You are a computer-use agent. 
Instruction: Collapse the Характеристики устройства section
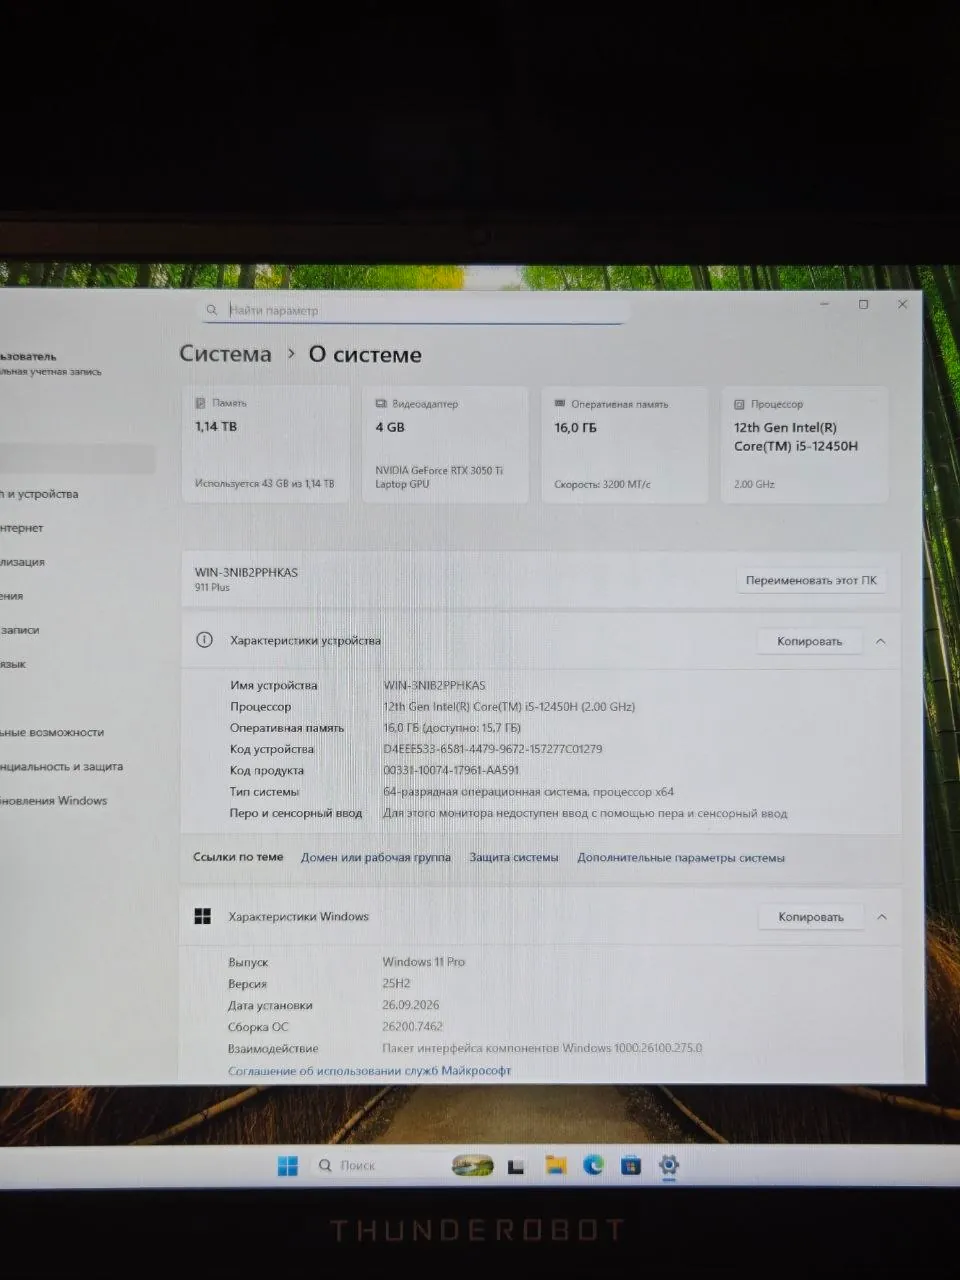coord(881,641)
